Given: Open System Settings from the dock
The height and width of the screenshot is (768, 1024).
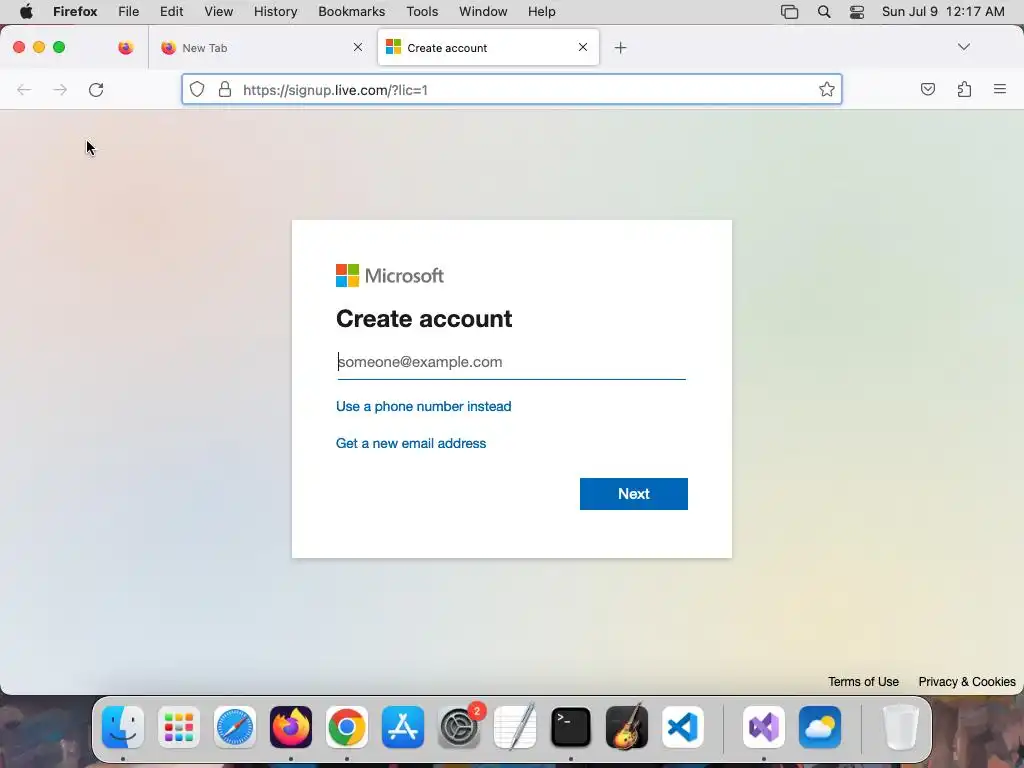Looking at the screenshot, I should (459, 727).
